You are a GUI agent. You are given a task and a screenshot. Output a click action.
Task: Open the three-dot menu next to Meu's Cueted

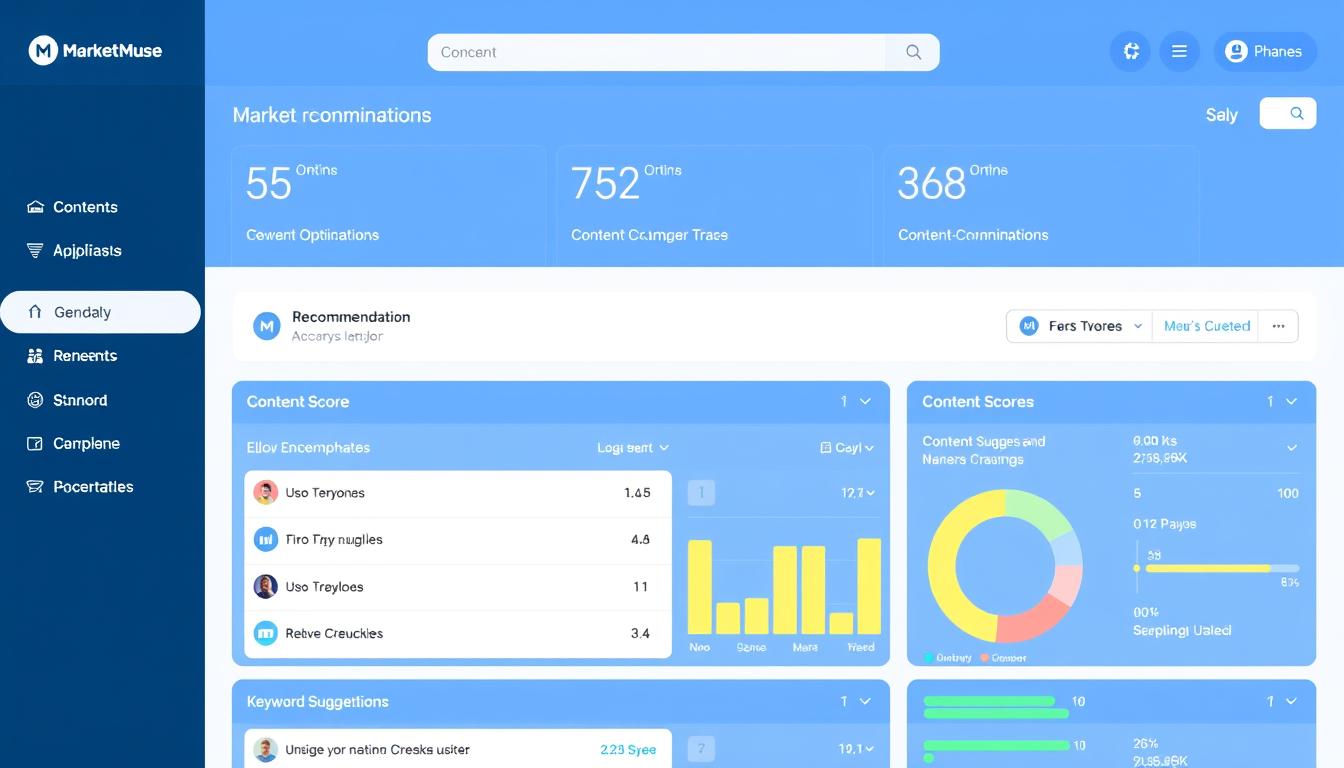(x=1279, y=325)
